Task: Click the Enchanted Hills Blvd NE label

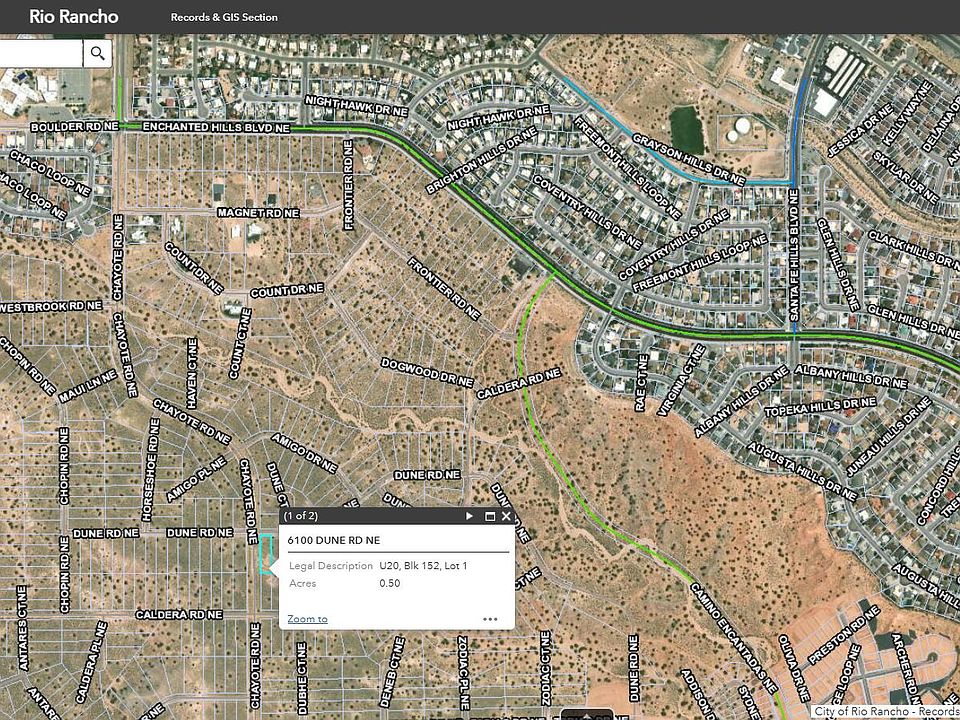Action: (x=216, y=129)
